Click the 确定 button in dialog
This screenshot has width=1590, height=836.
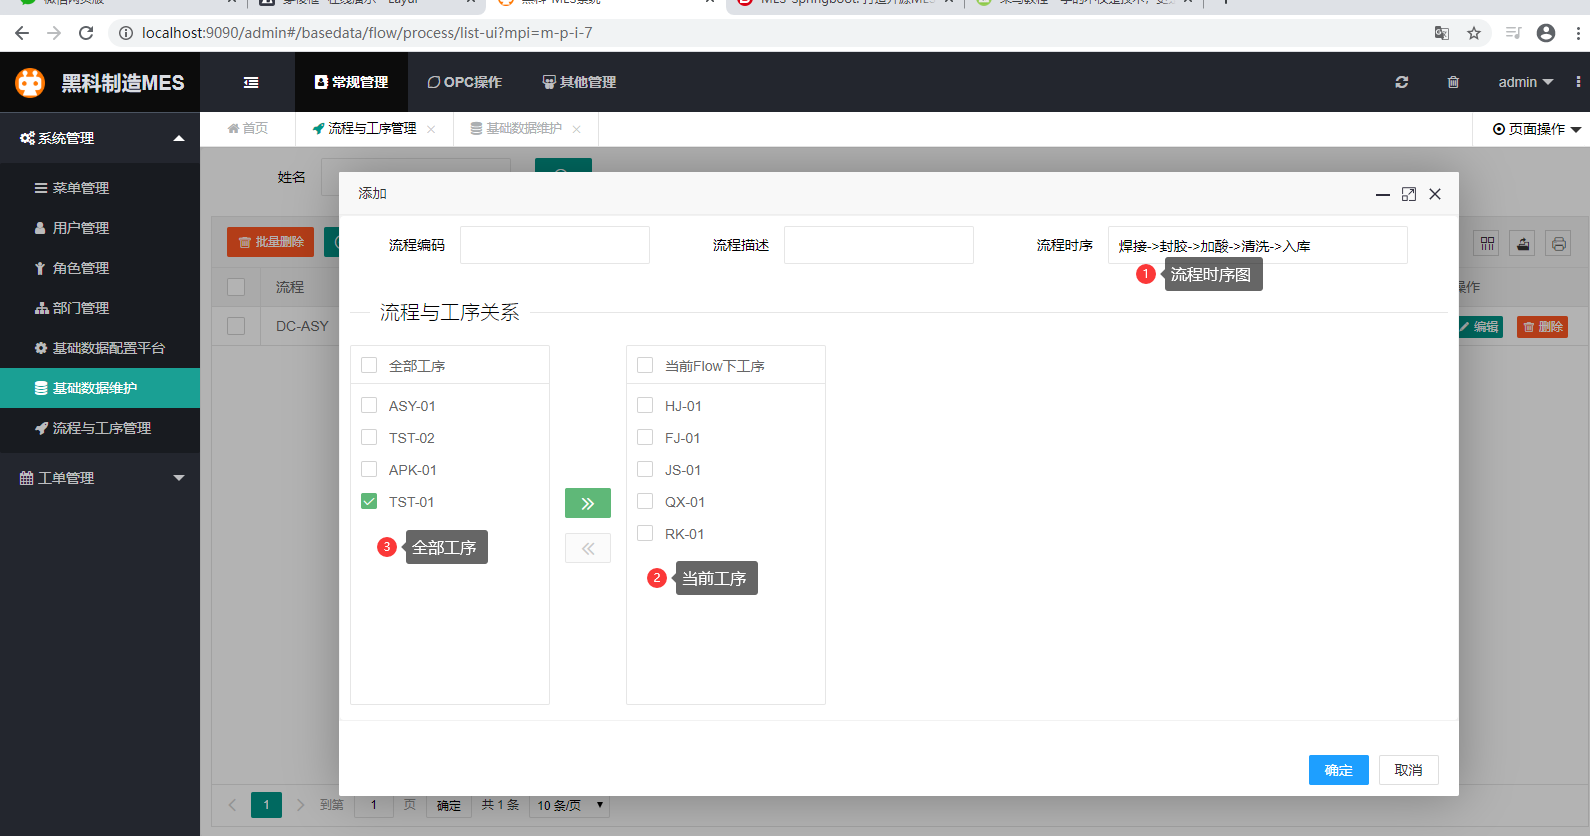(1338, 770)
